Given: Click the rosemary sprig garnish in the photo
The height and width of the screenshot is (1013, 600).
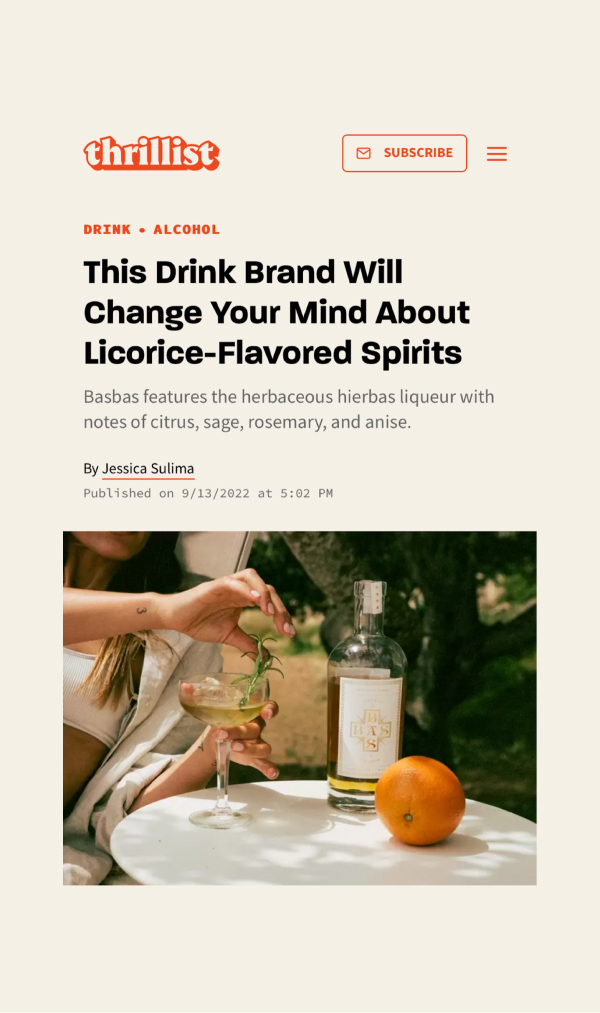Looking at the screenshot, I should pyautogui.click(x=259, y=669).
